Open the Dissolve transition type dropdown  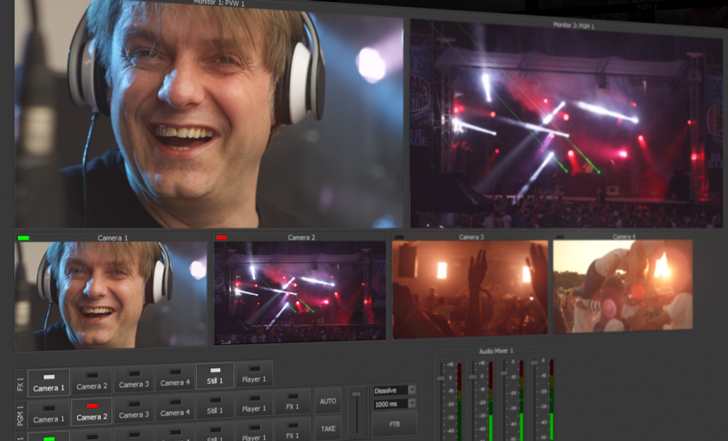pos(394,390)
